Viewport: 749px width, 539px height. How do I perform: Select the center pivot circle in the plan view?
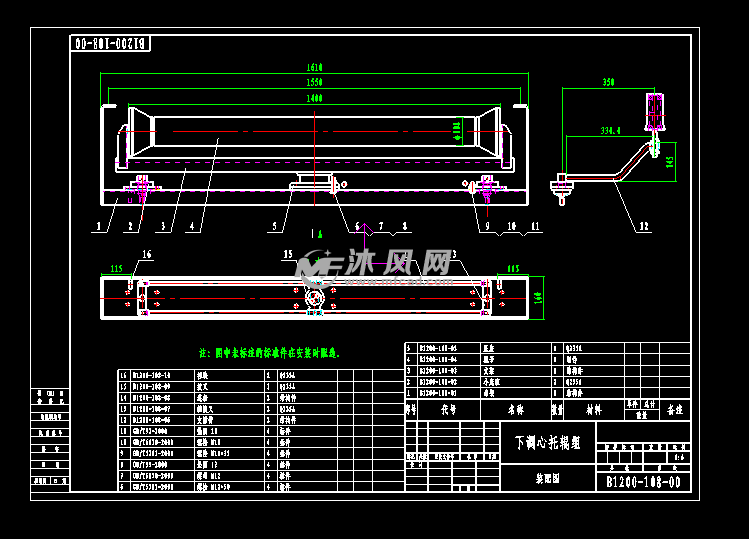[x=315, y=299]
